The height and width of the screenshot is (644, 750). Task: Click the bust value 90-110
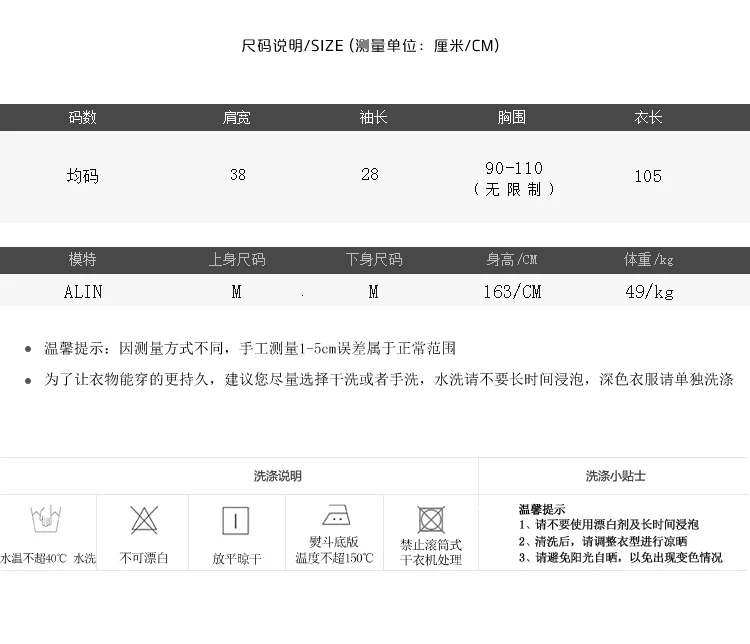[x=514, y=168]
